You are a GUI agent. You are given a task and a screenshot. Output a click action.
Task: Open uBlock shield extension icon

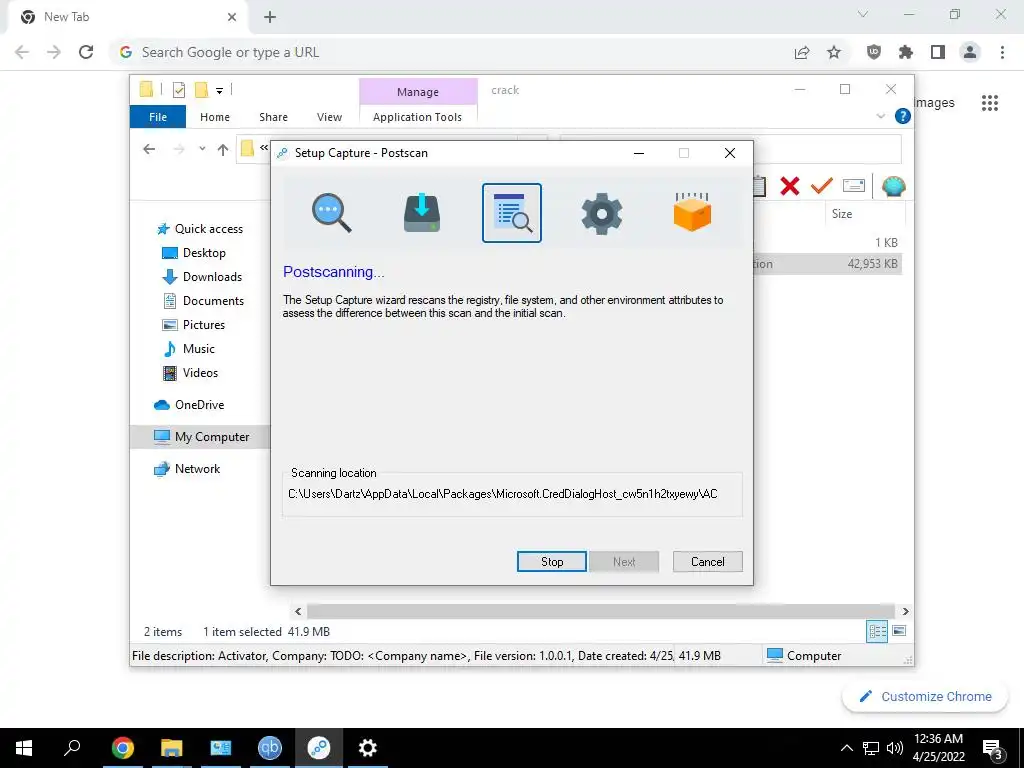[x=874, y=52]
